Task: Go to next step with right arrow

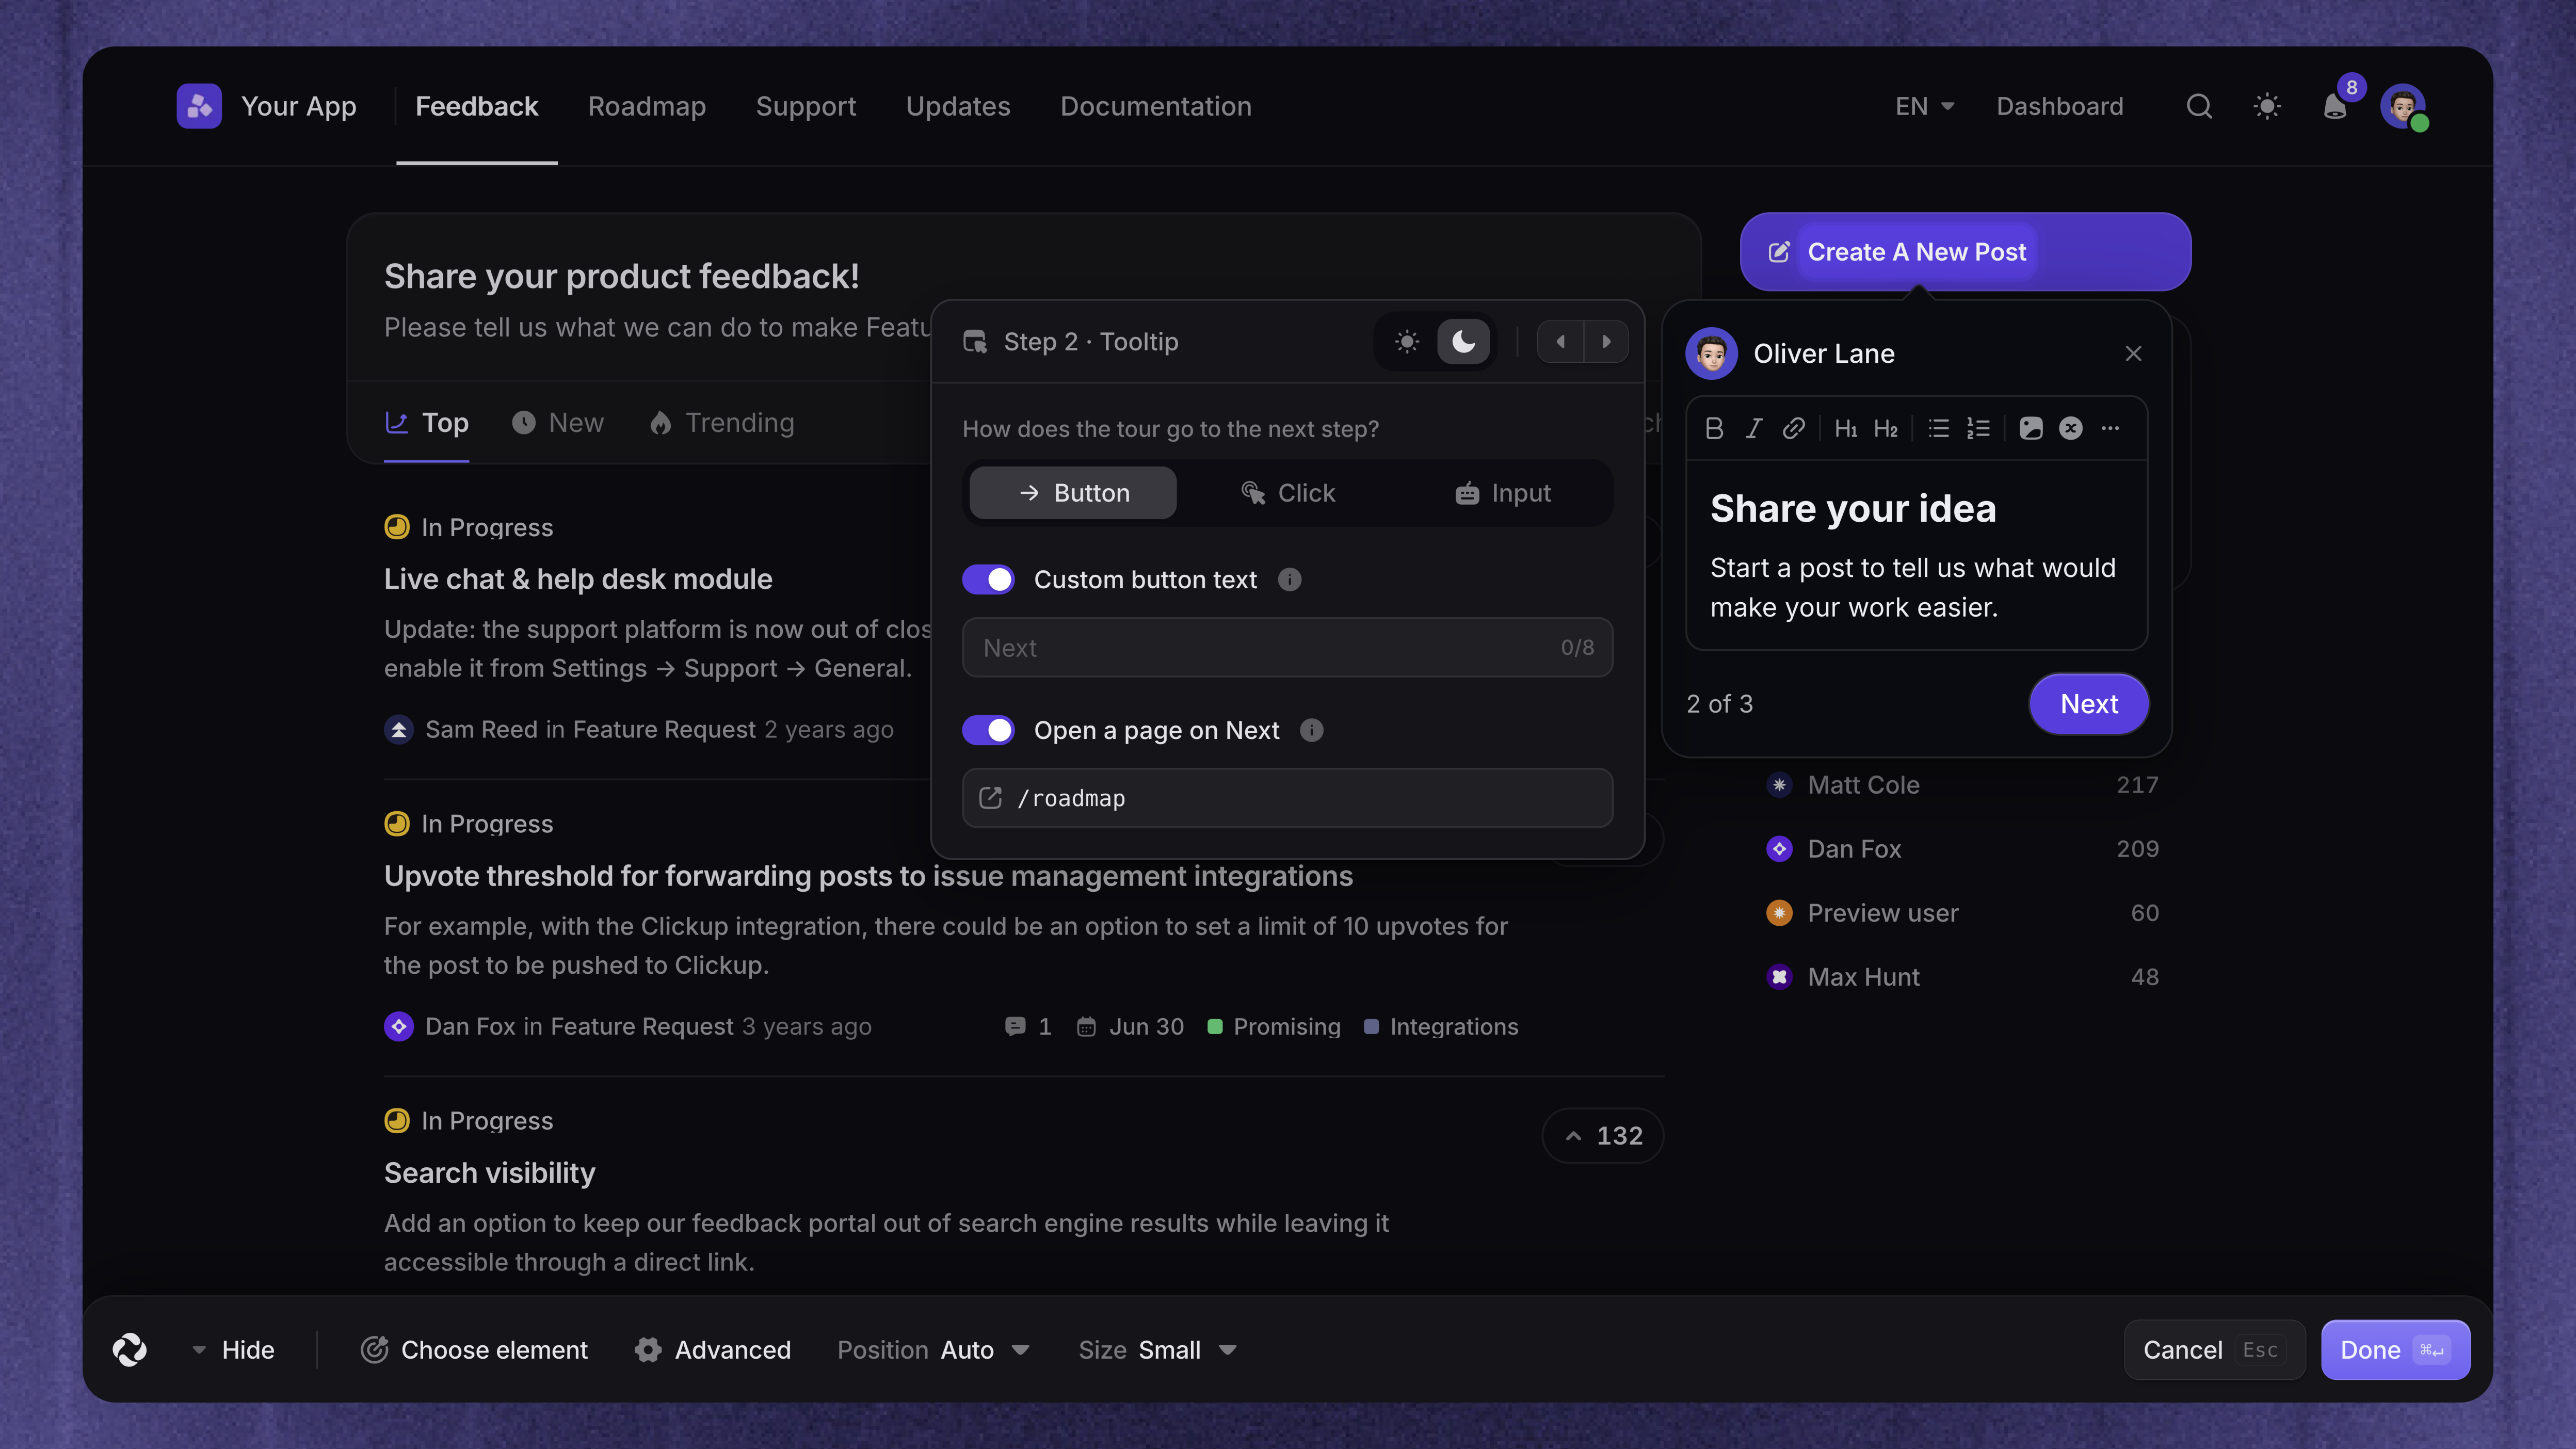Action: 1606,342
